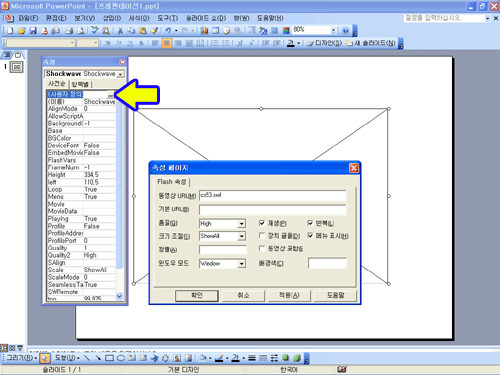The image size is (500, 375).
Task: Click the PowerPoint Help question mark icon
Action: point(345,31)
